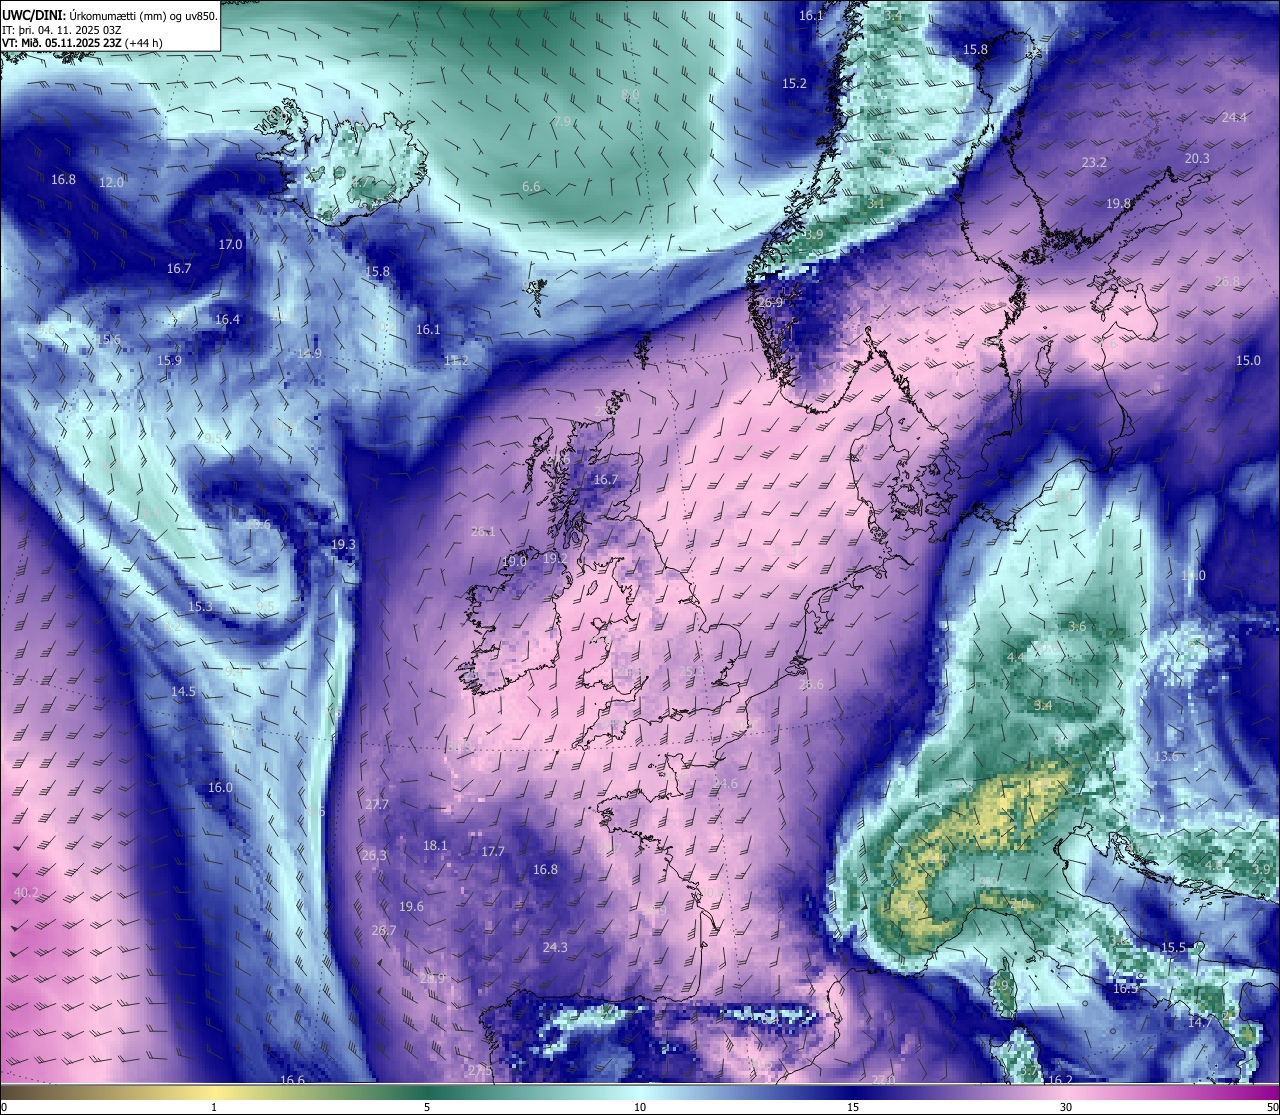Click the 19.8 value on the map

tap(1118, 204)
